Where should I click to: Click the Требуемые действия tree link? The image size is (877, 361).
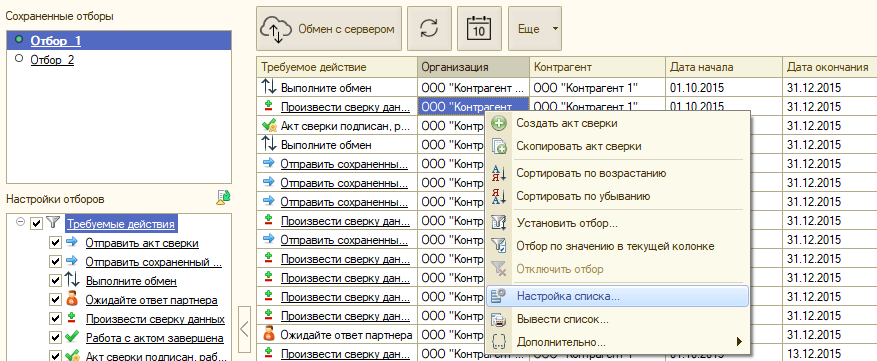(x=121, y=224)
